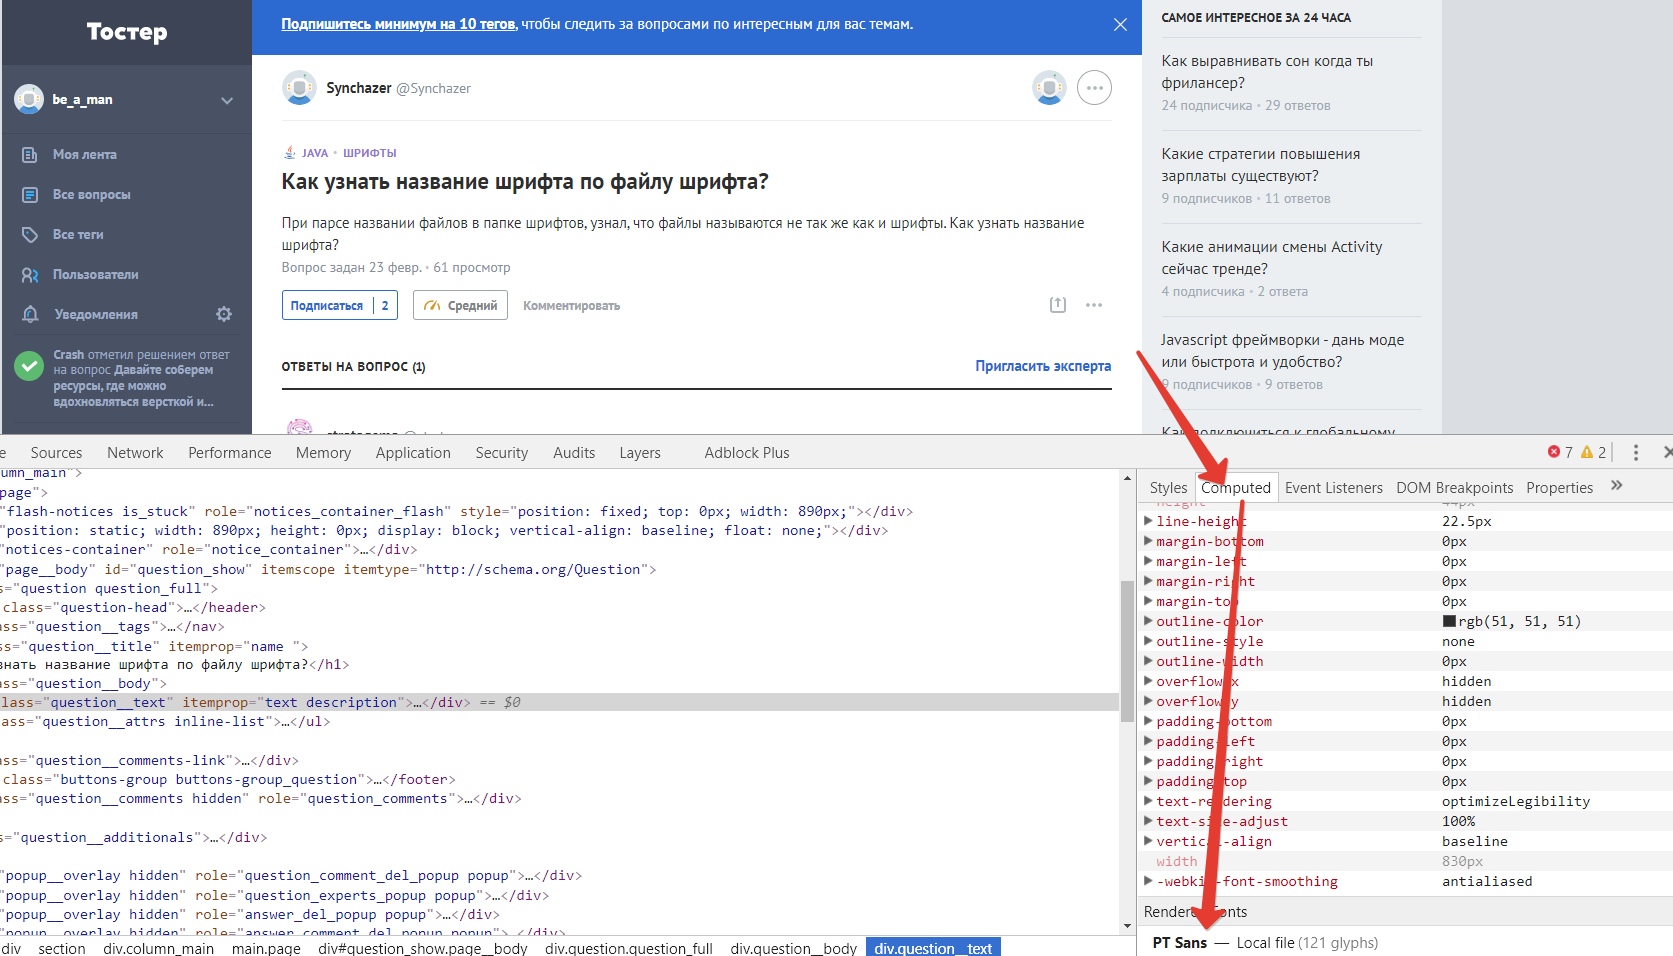Viewport: 1673px width, 956px height.
Task: Open Все вопросы icon in sidebar
Action: (x=30, y=194)
